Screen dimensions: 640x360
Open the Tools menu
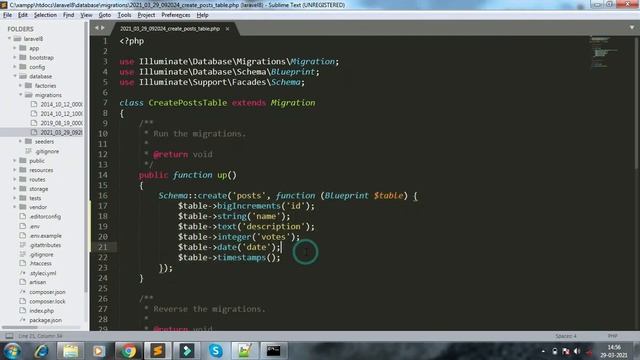point(124,15)
